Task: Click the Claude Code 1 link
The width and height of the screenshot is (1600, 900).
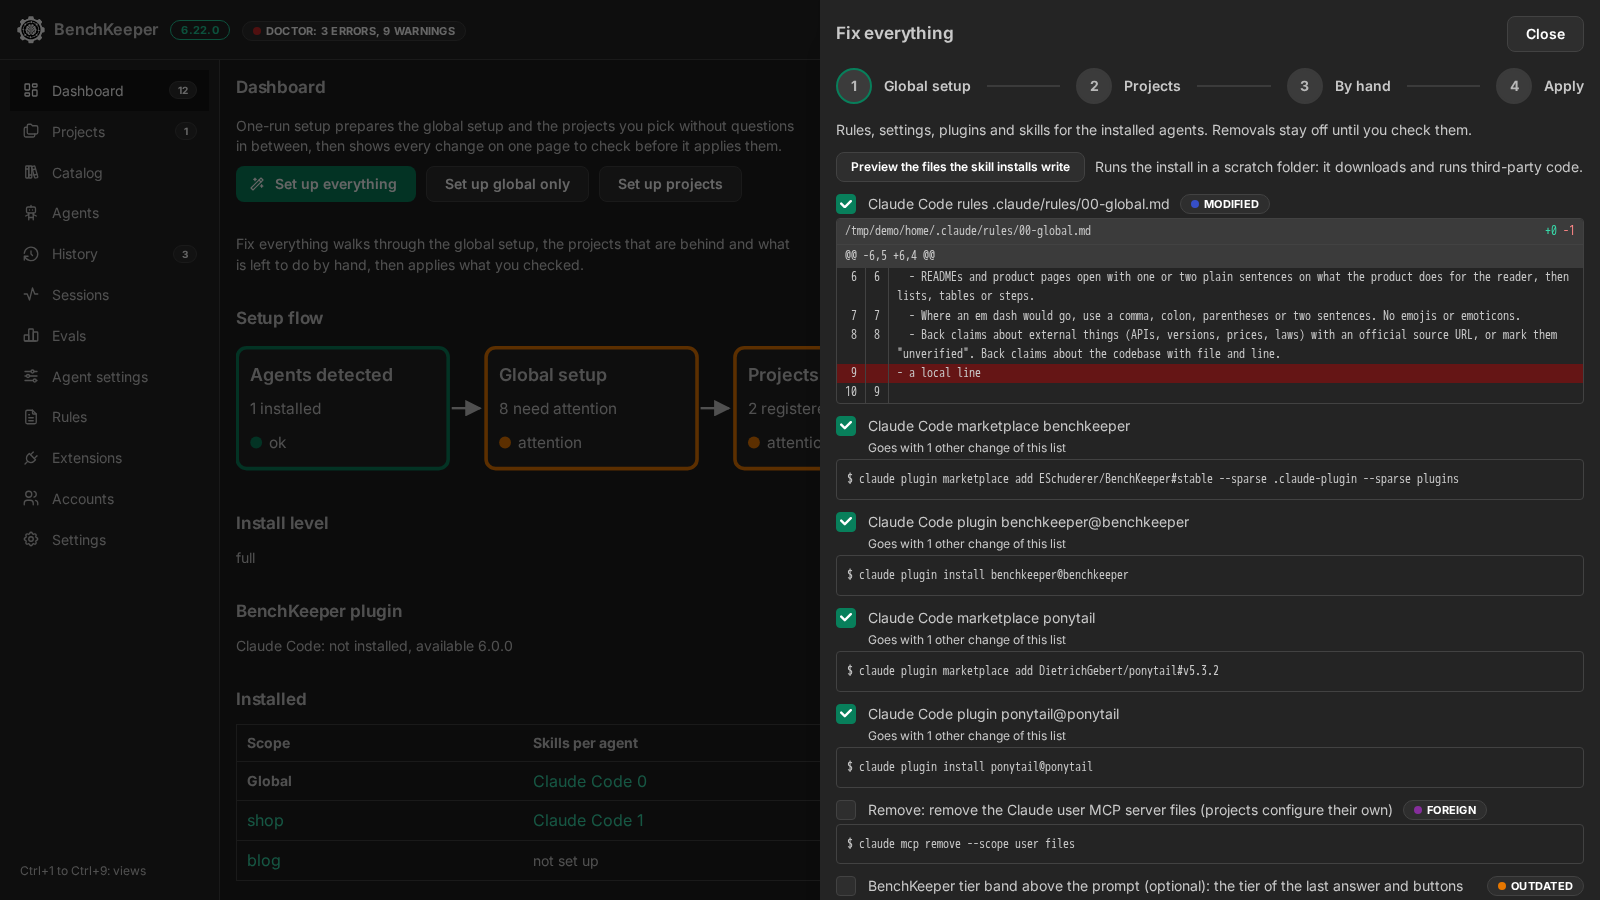Action: click(588, 820)
